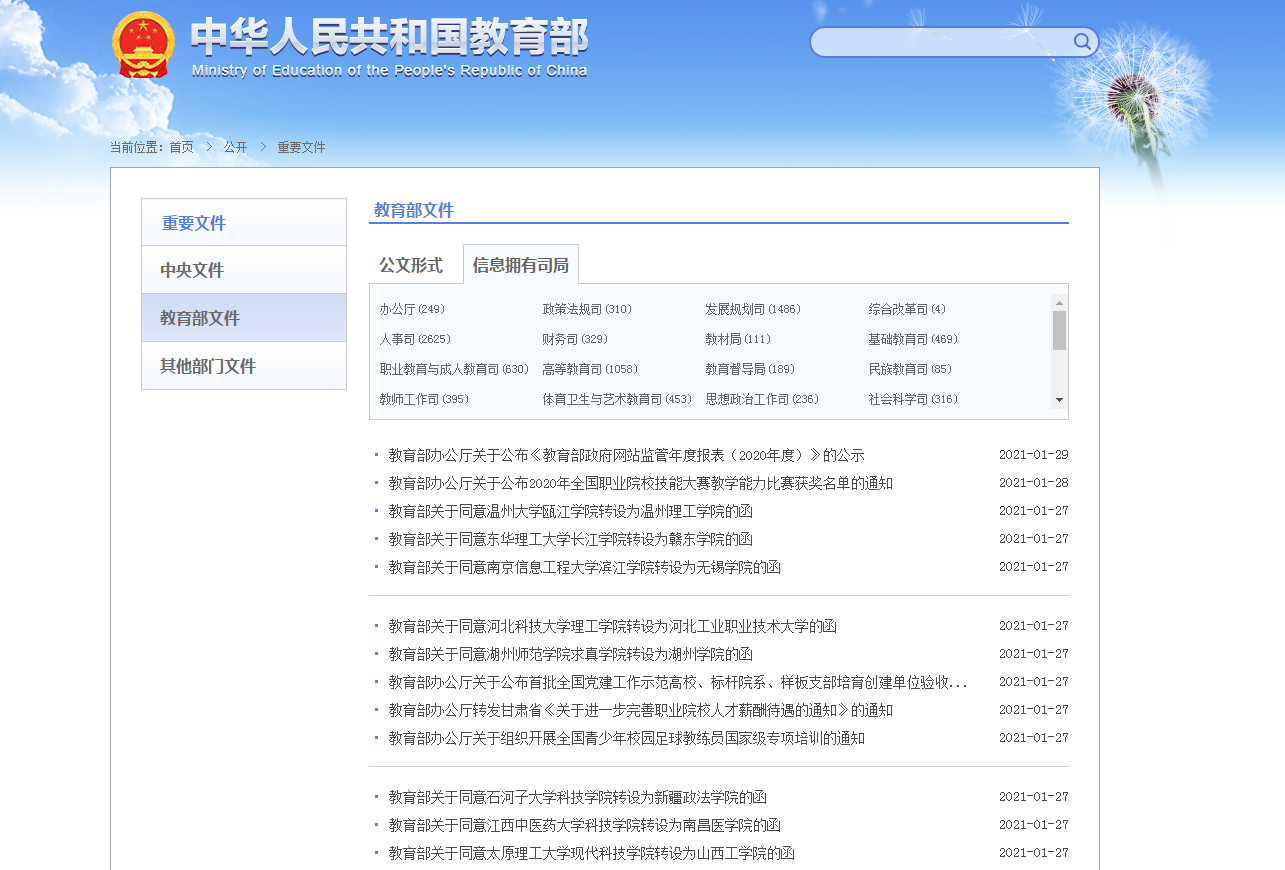The width and height of the screenshot is (1285, 870).
Task: Open notice on 首批全国党建工作示范高校
Action: click(678, 682)
